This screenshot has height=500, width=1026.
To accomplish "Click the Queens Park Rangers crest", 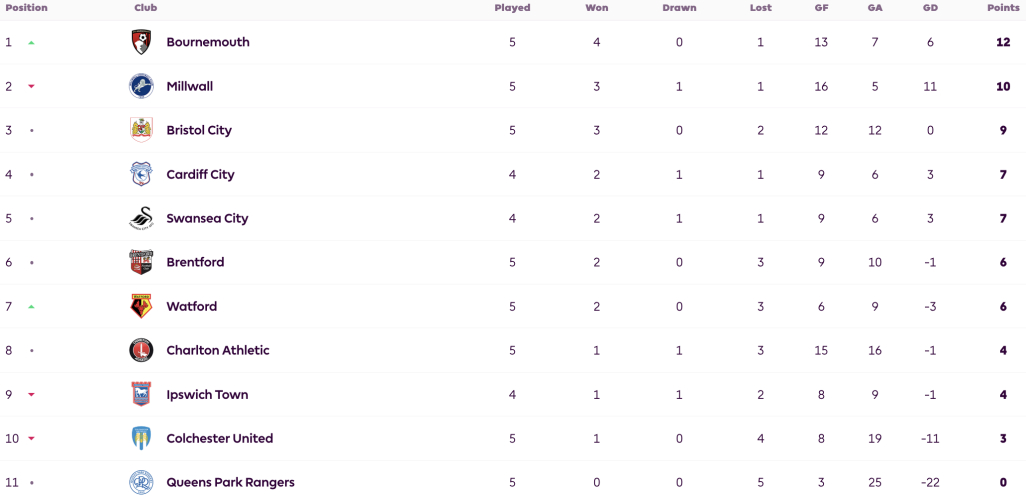I will pyautogui.click(x=141, y=483).
